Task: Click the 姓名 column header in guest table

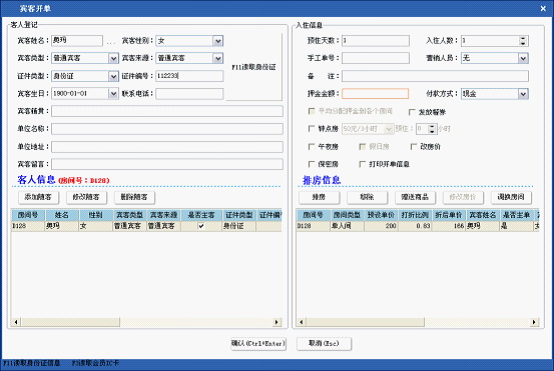Action: (x=61, y=215)
